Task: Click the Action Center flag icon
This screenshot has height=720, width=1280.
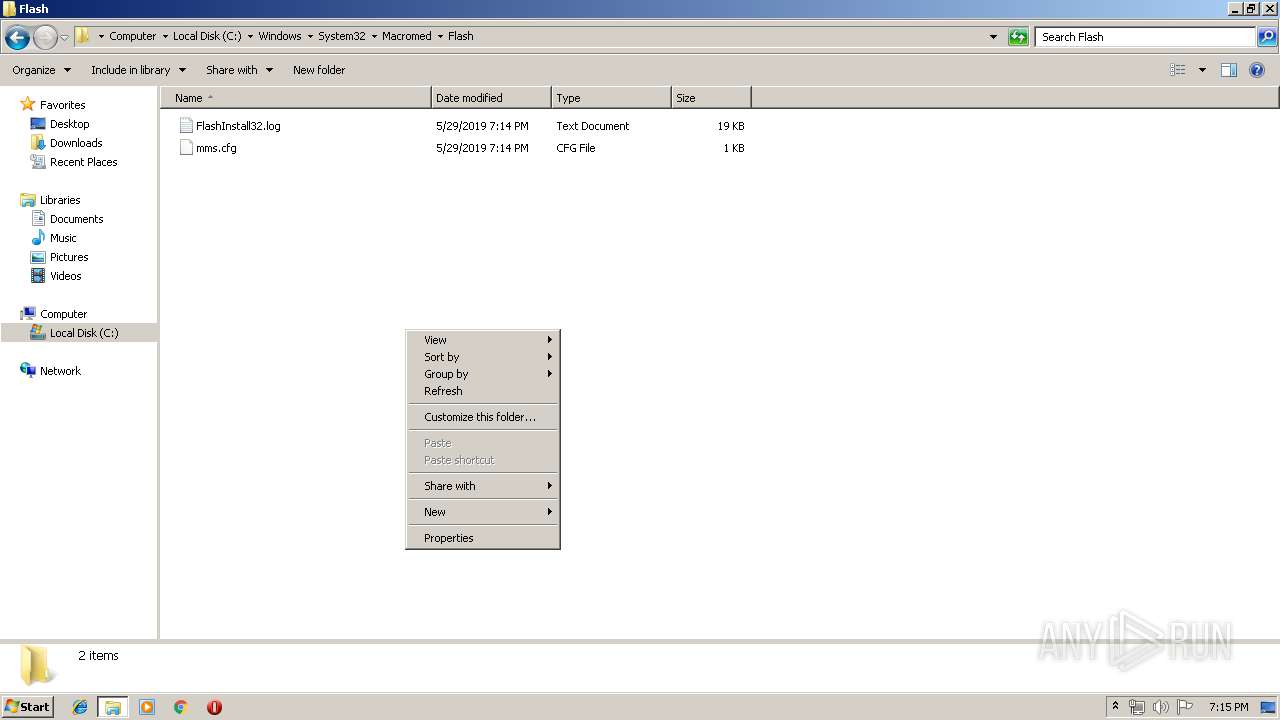Action: (x=1185, y=707)
